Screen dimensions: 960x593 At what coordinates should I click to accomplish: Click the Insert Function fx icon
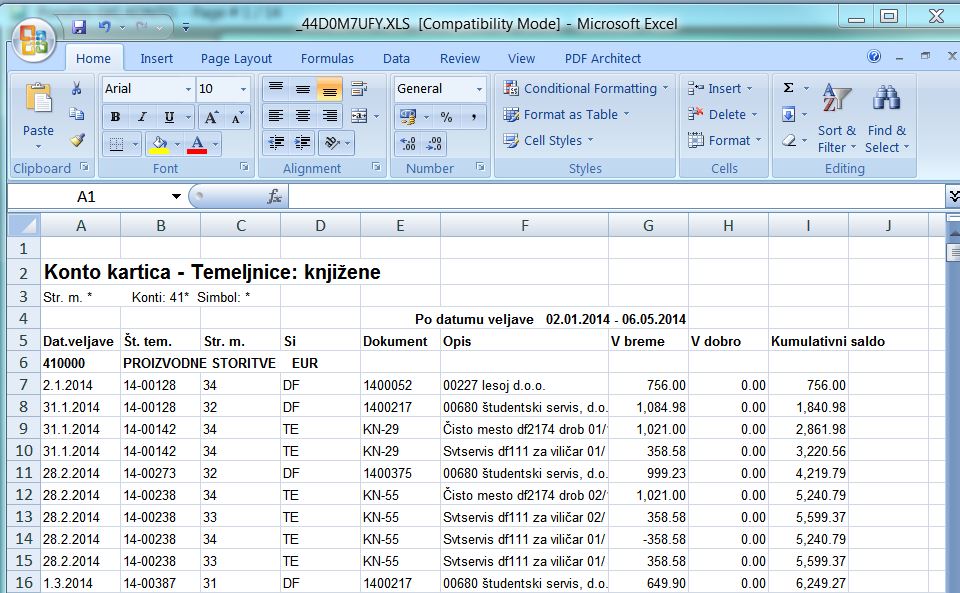pos(274,196)
